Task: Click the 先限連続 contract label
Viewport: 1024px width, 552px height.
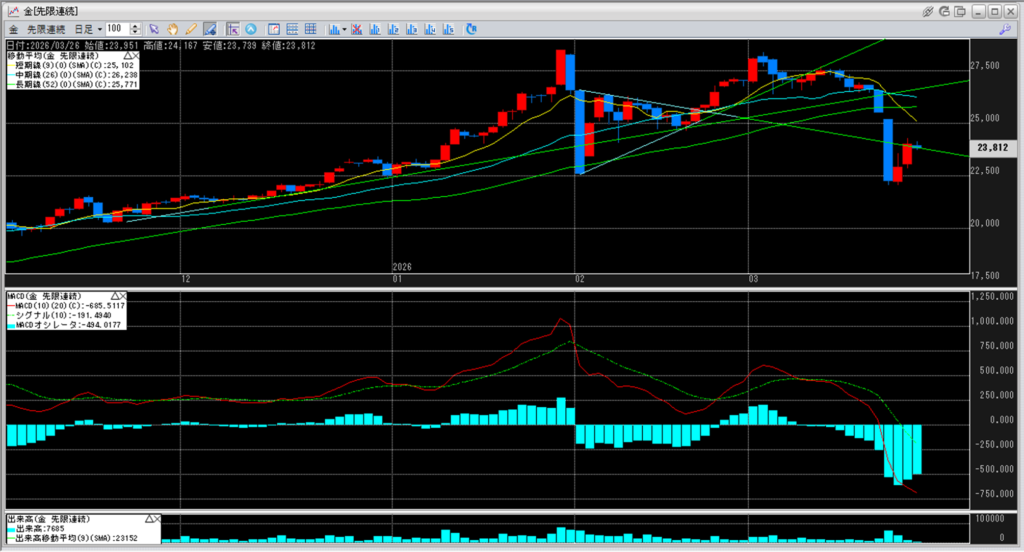Action: click(45, 29)
